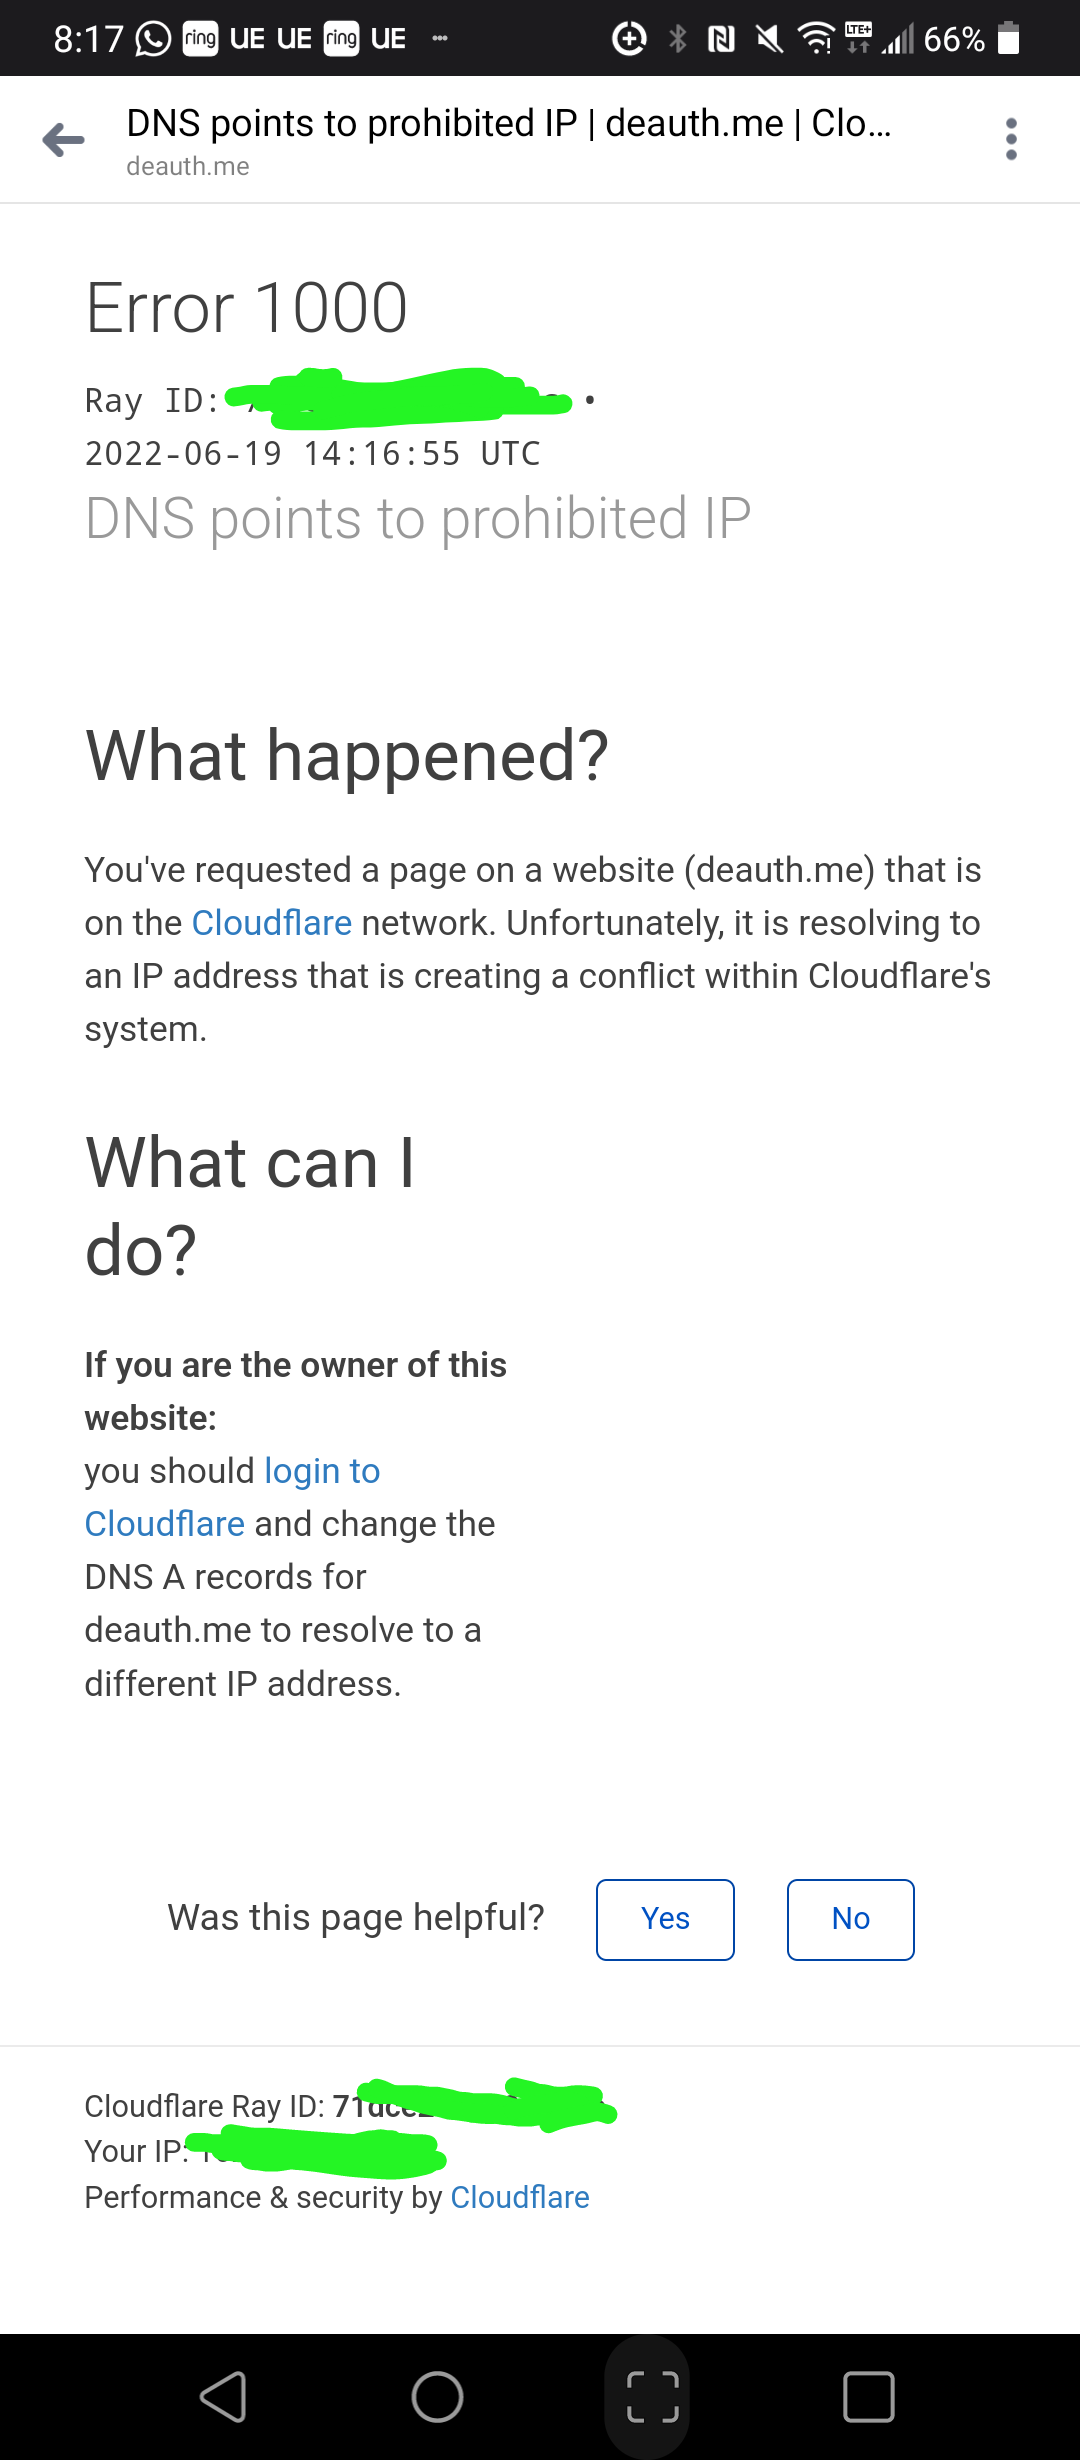Viewport: 1080px width, 2460px height.
Task: Tap the back arrow in the browser toolbar
Action: 63,140
